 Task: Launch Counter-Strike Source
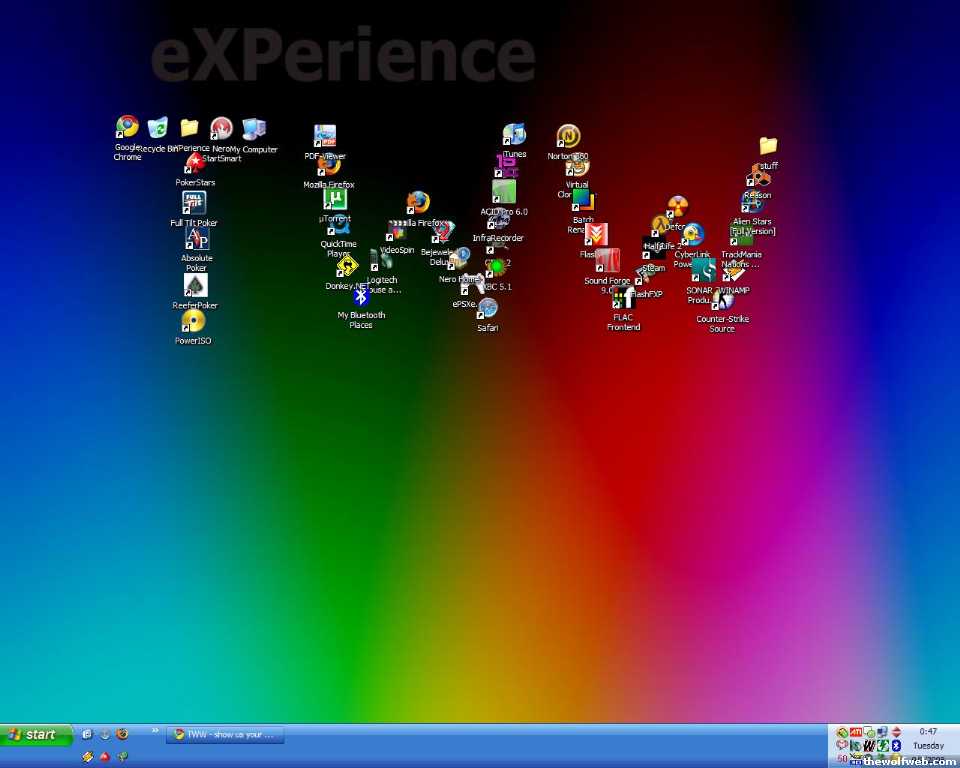(723, 301)
